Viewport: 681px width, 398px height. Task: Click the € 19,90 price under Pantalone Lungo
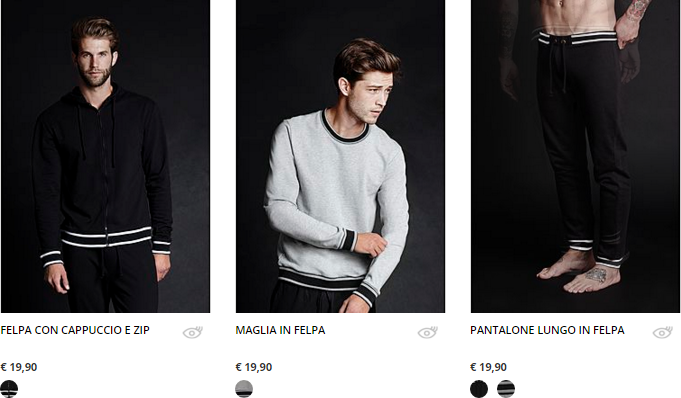[x=488, y=367]
